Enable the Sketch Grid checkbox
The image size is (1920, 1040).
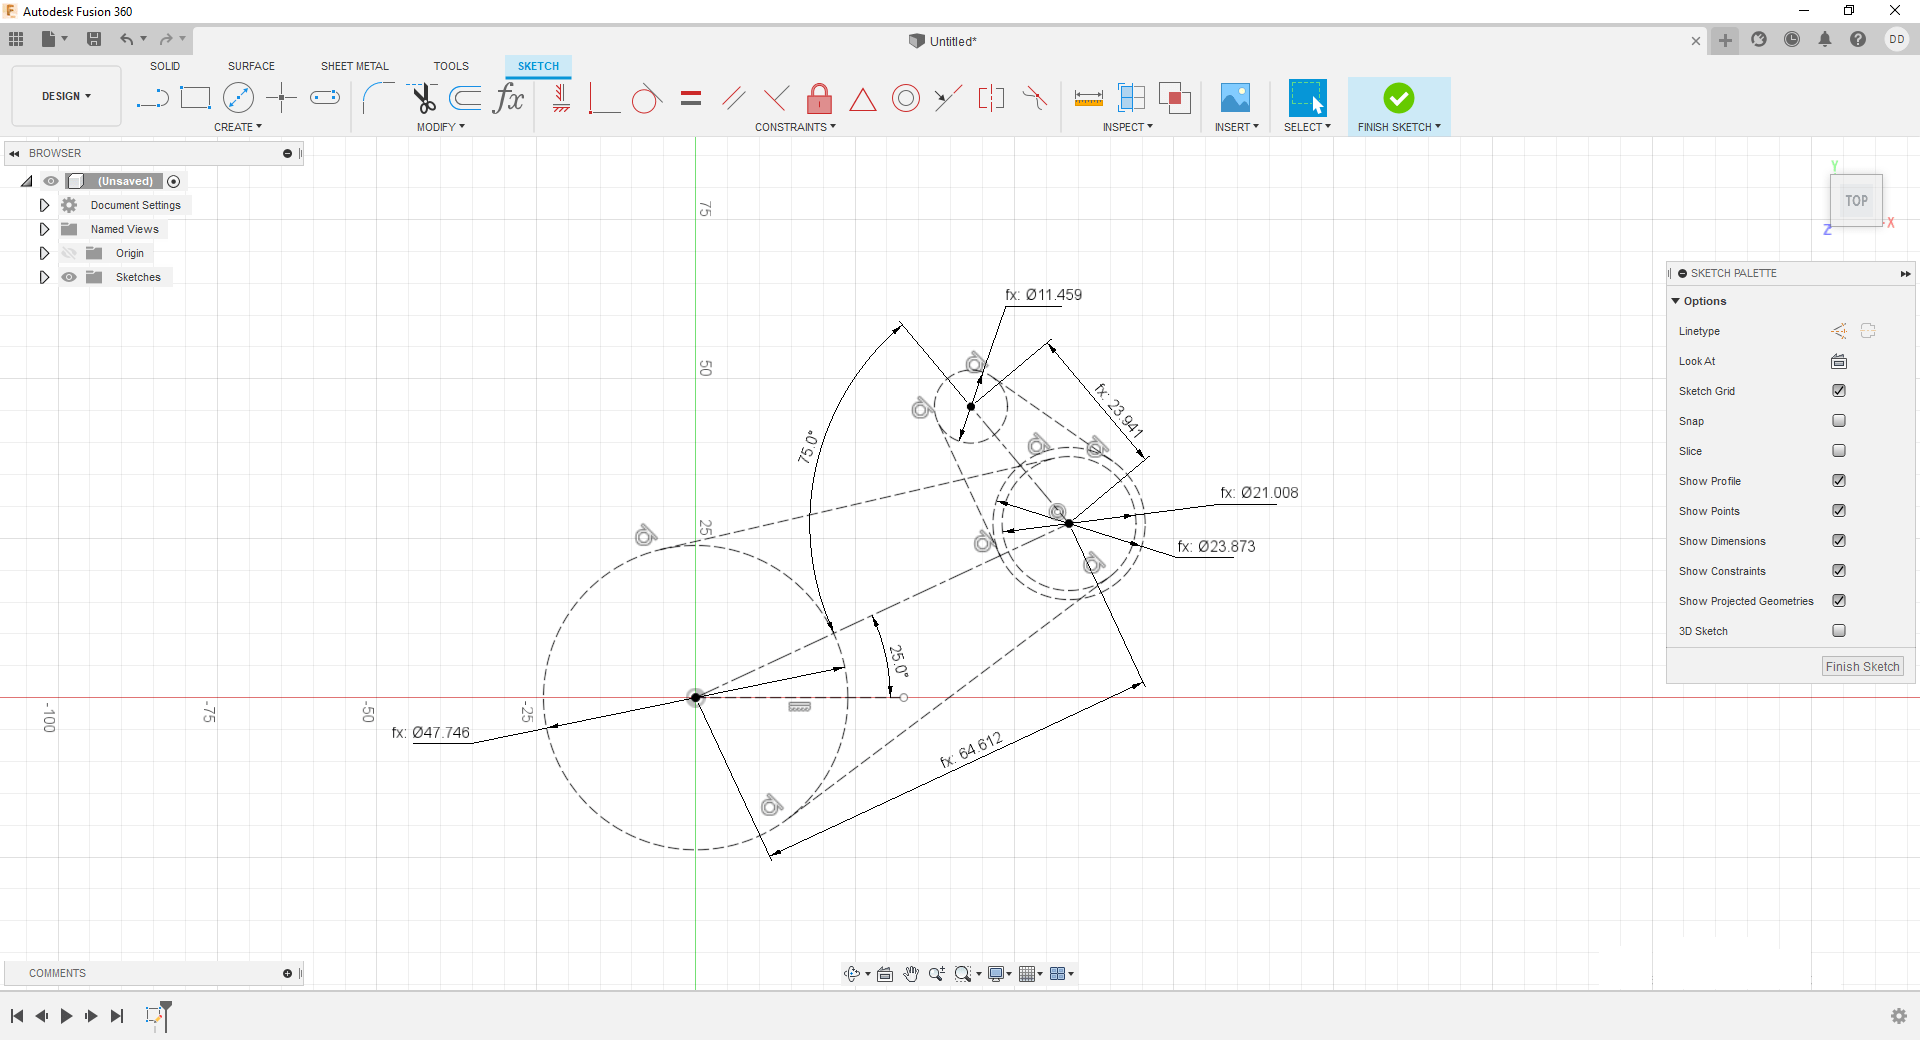click(x=1839, y=390)
